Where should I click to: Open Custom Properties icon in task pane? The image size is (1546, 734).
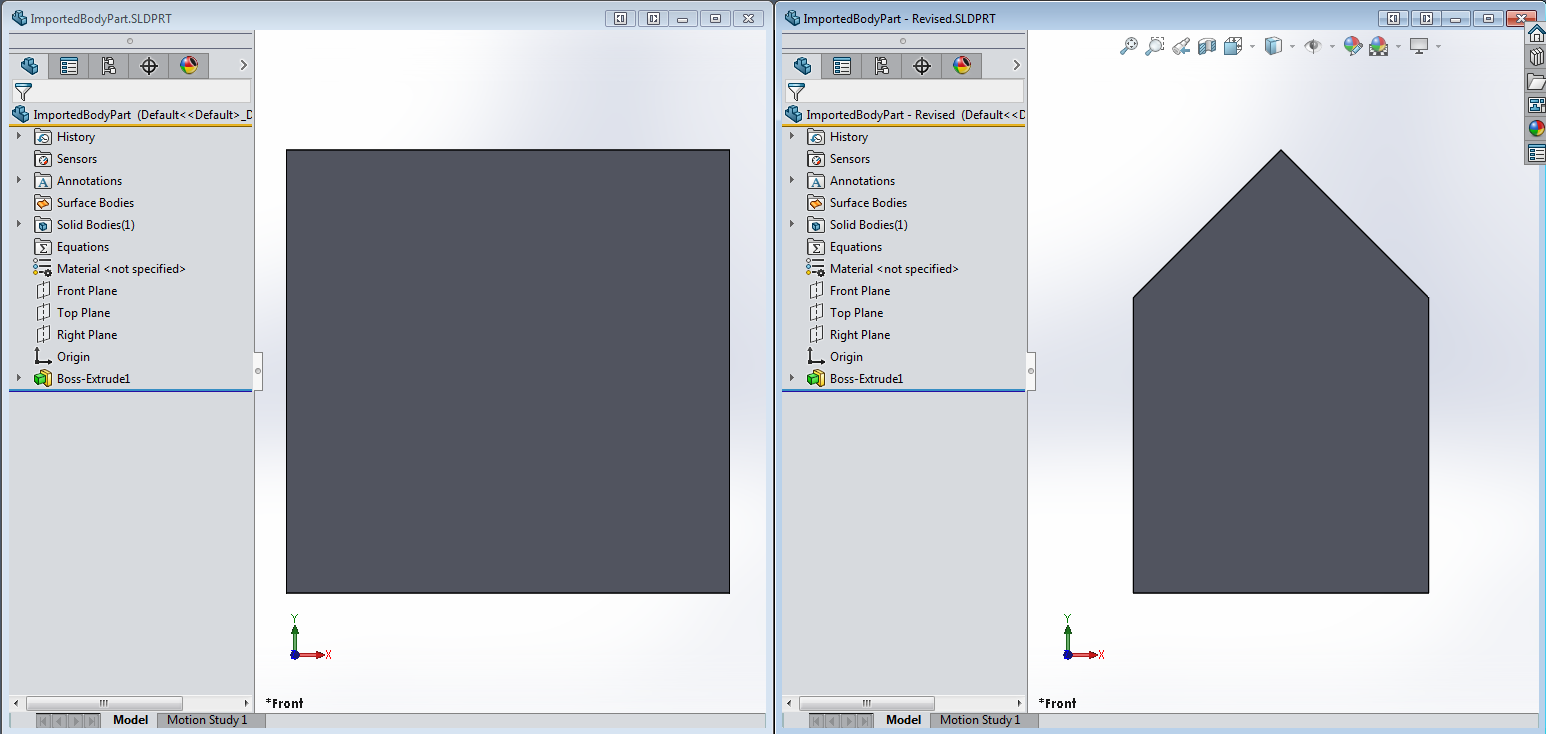point(1537,153)
